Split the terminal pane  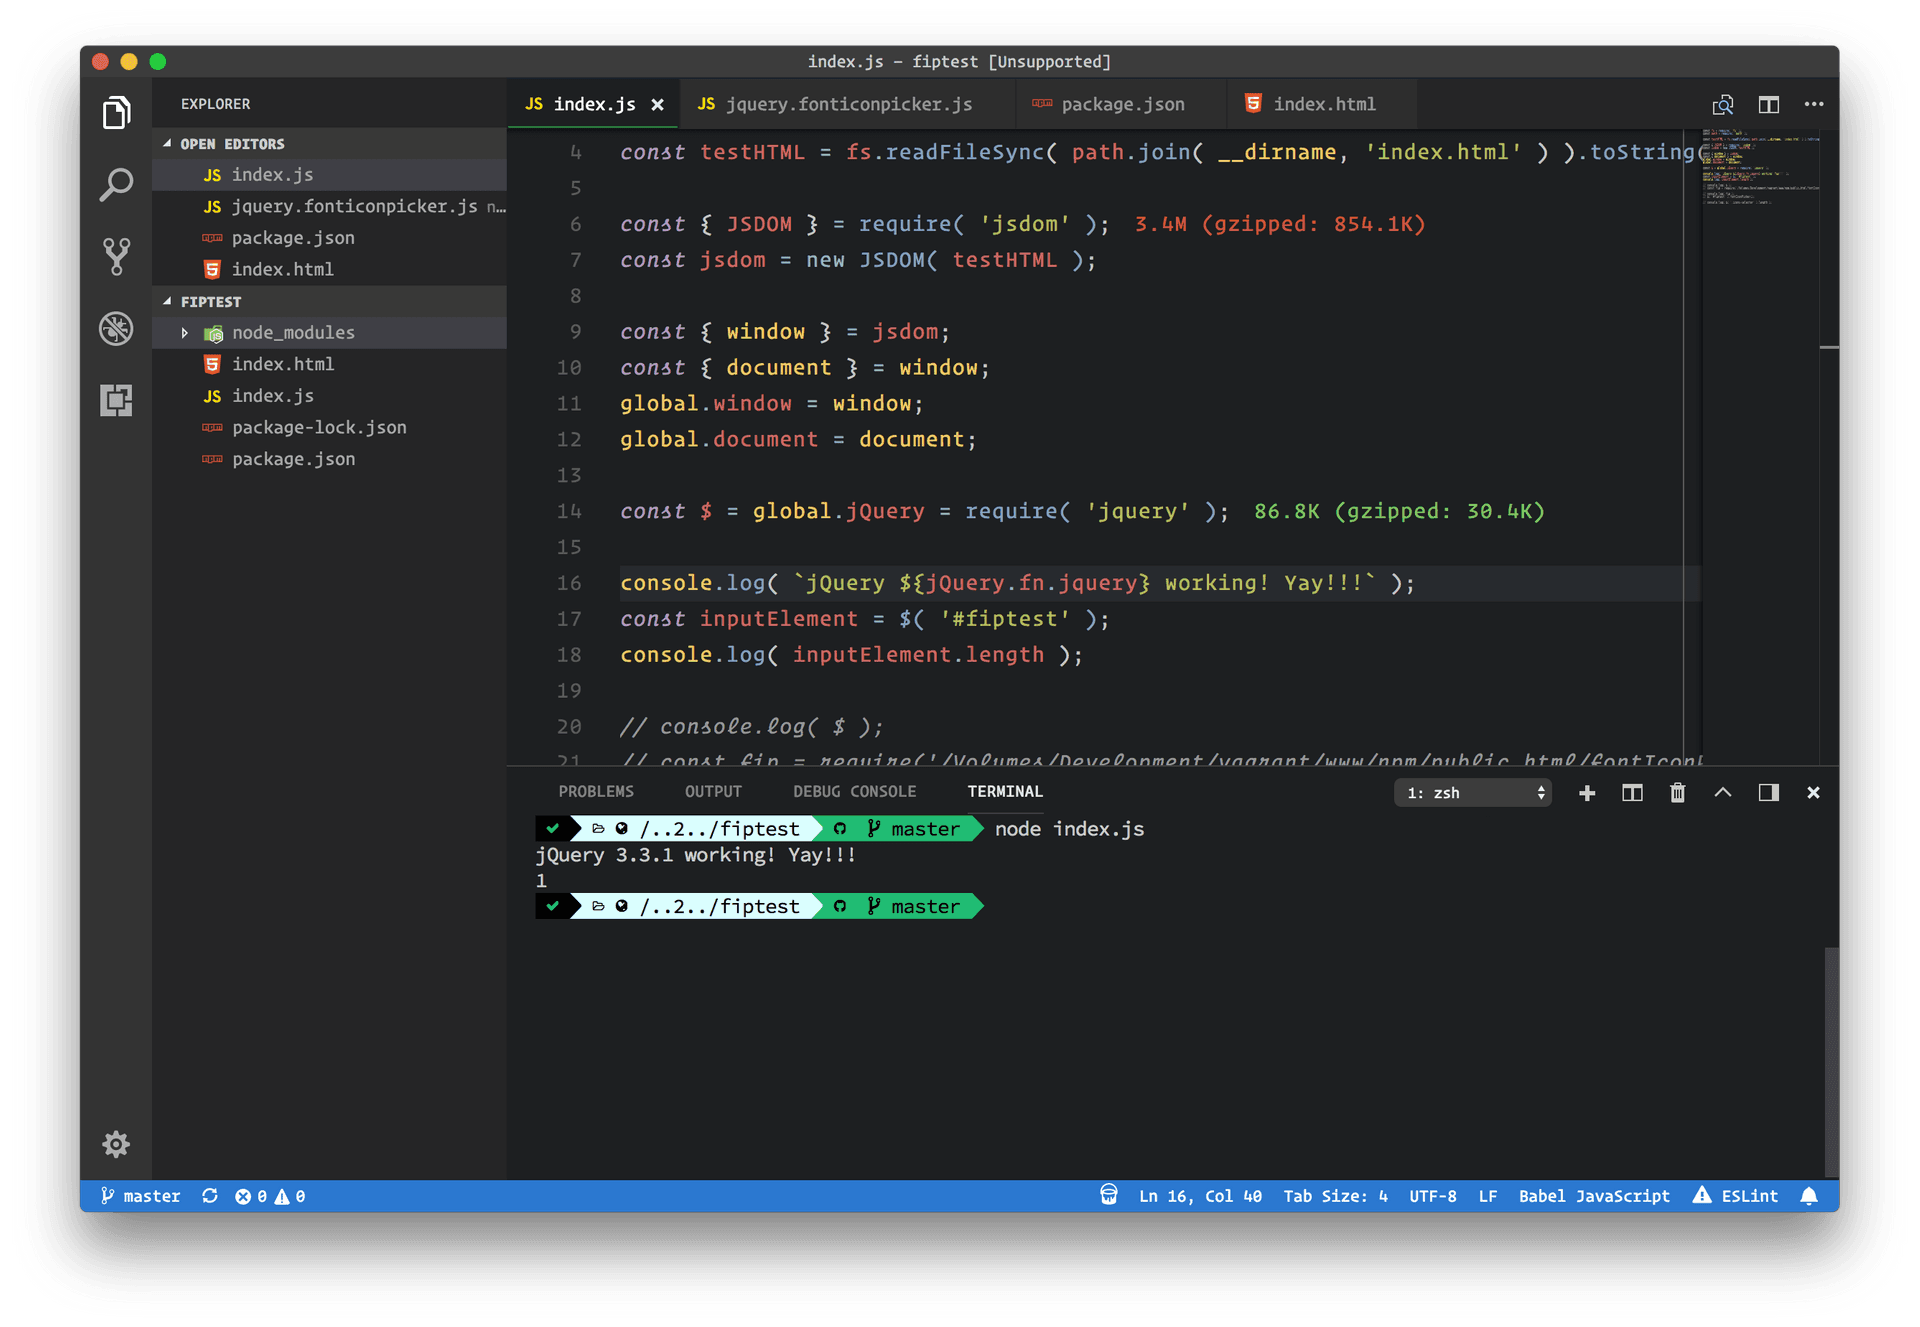coord(1632,792)
